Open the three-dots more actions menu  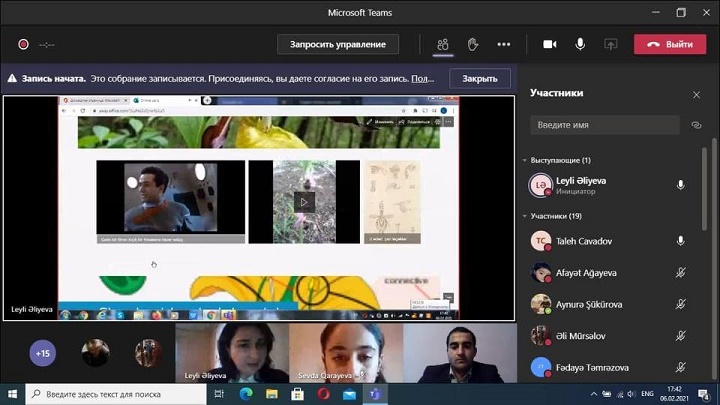pyautogui.click(x=504, y=44)
